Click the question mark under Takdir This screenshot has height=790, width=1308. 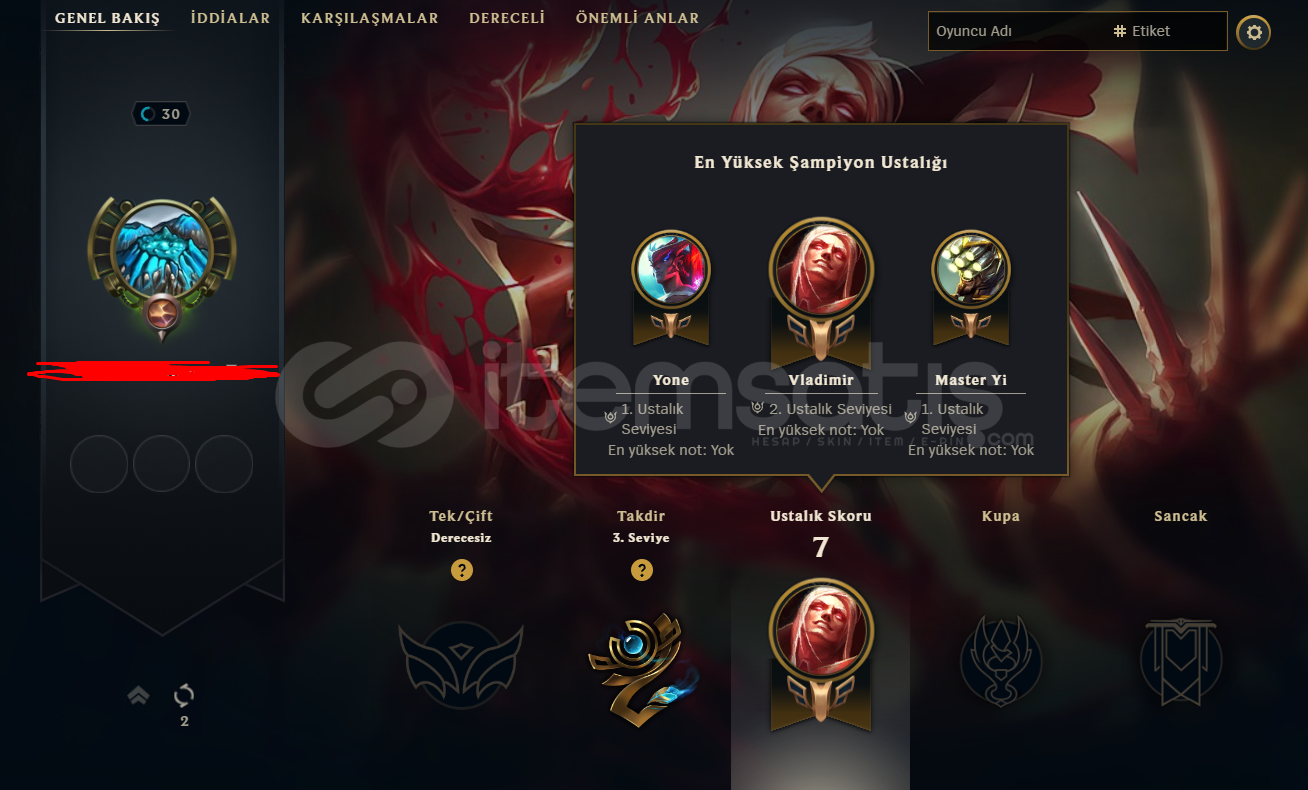pos(641,570)
